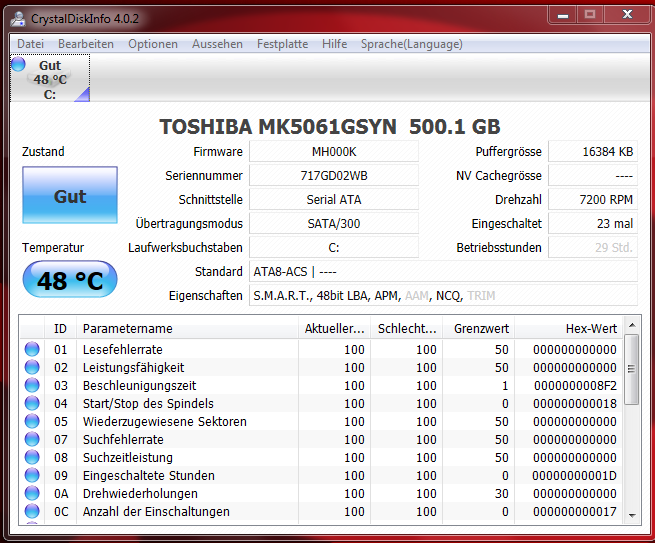Open the Datei menu
This screenshot has height=543, width=655.
(x=30, y=44)
